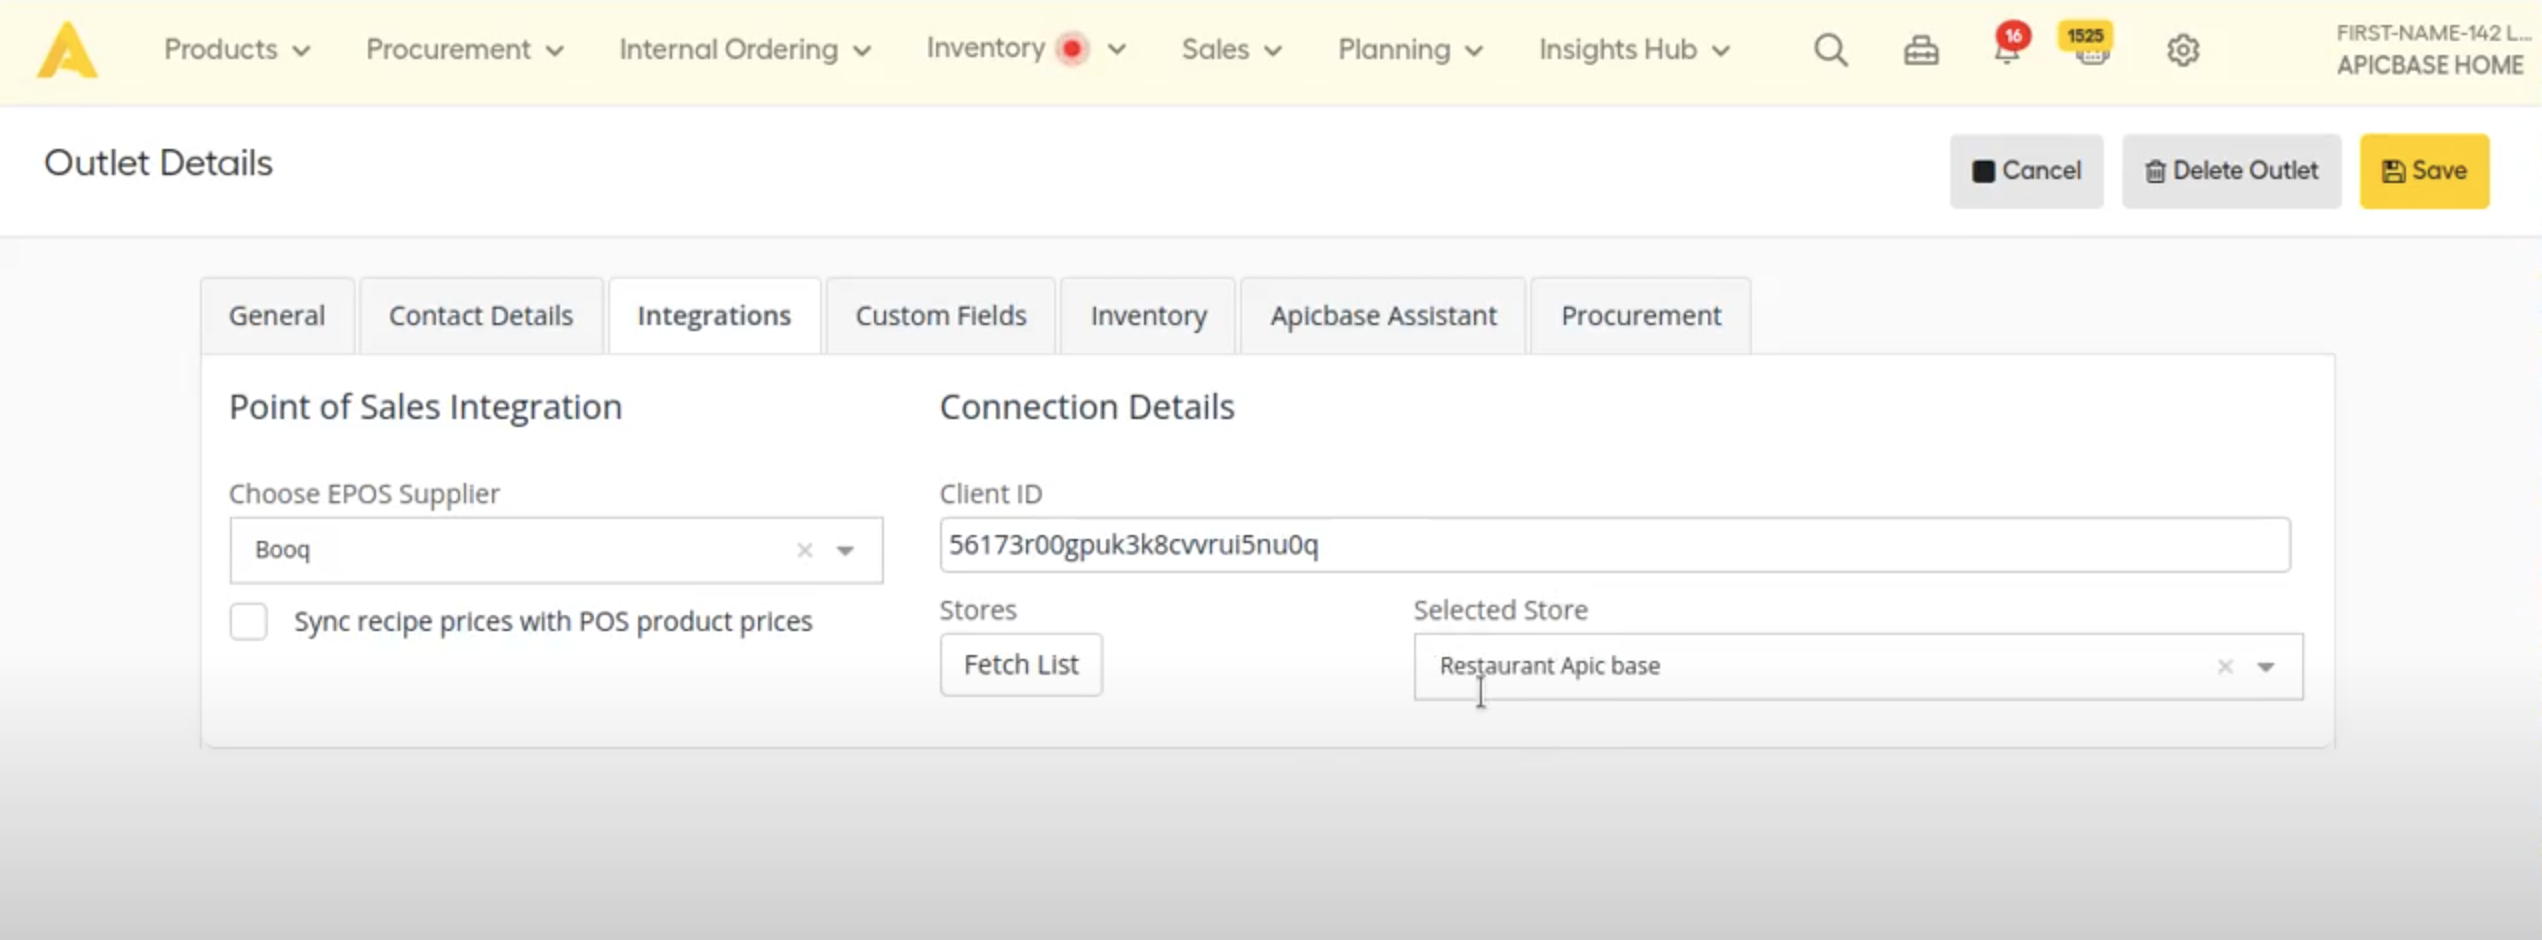
Task: Open the settings gear icon
Action: coord(2182,50)
